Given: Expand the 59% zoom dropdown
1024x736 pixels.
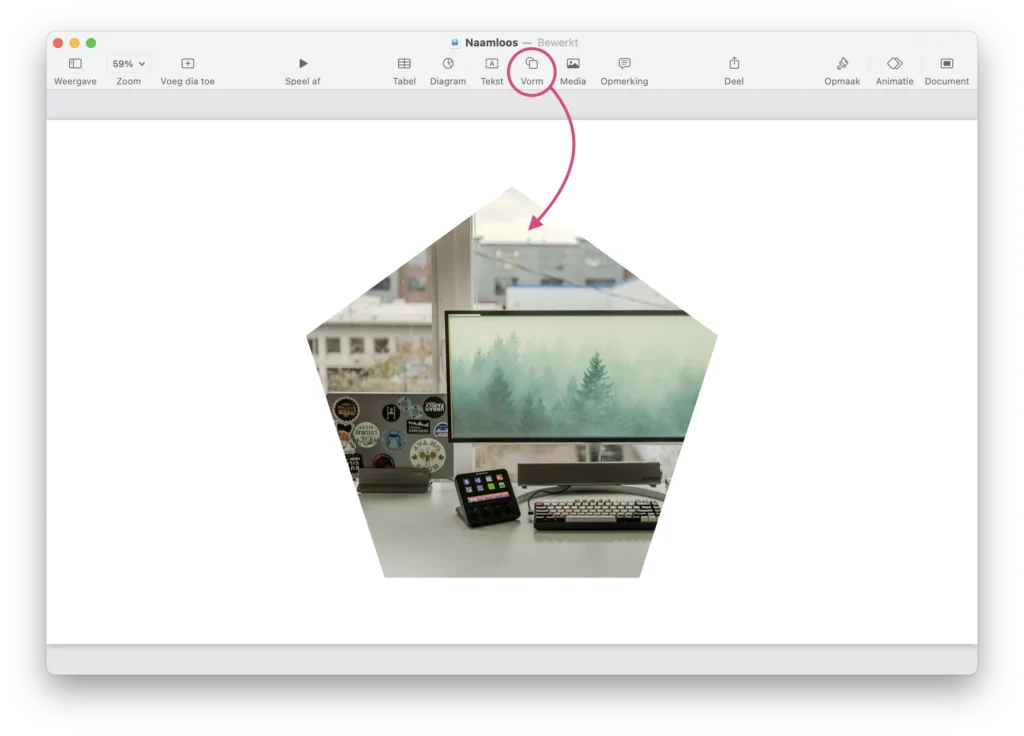Looking at the screenshot, I should (128, 64).
